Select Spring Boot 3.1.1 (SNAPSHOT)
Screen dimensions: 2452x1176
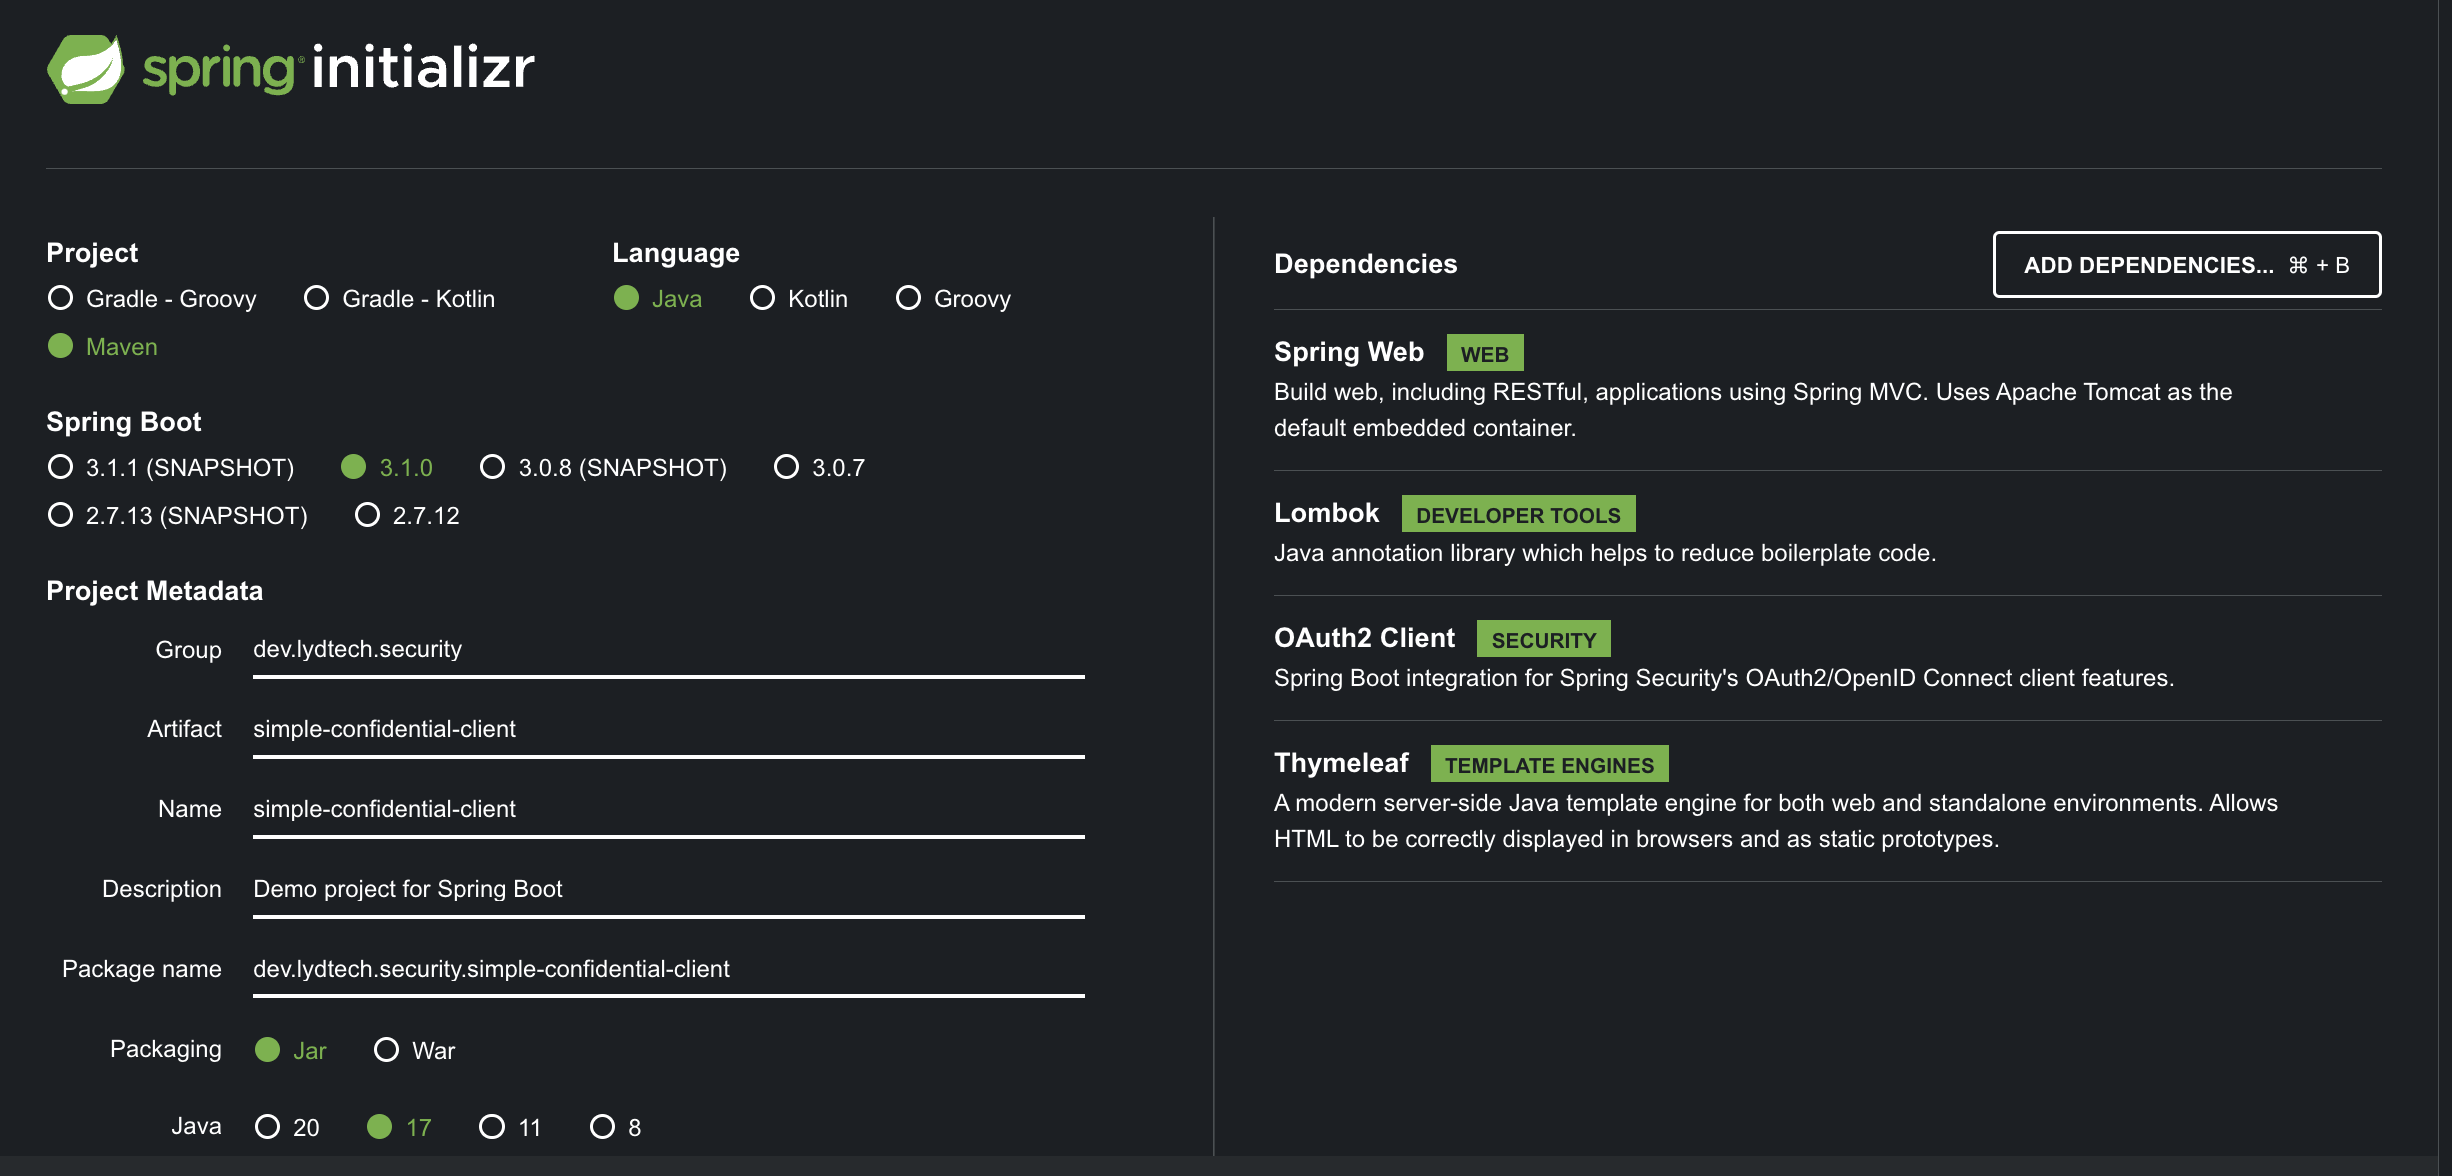pyautogui.click(x=171, y=468)
